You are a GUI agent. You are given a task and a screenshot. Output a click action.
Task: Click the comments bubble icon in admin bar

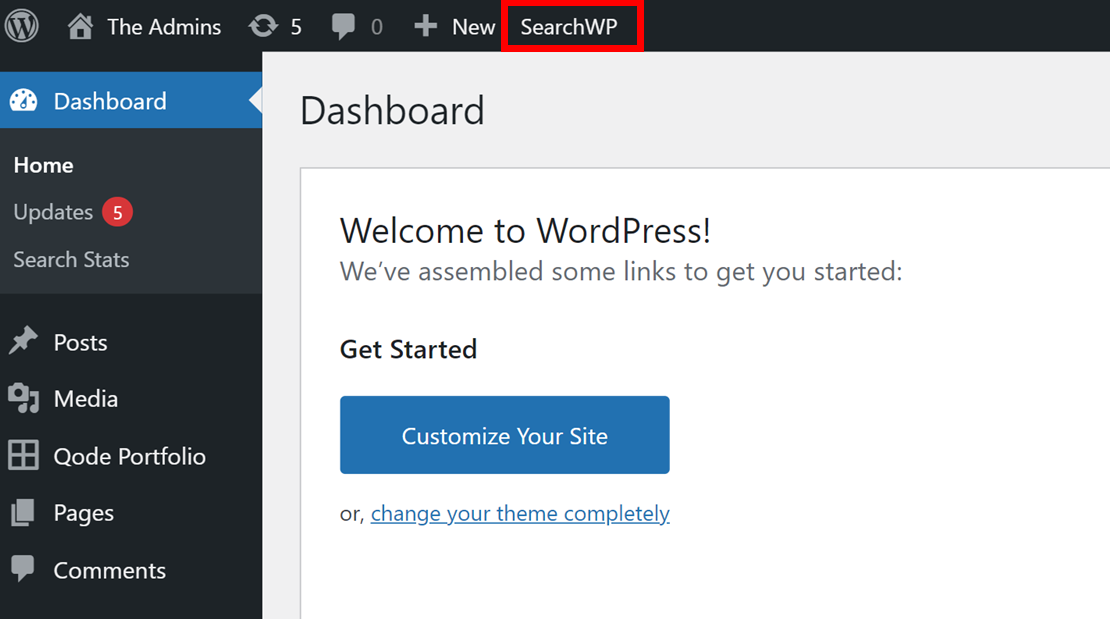pyautogui.click(x=343, y=27)
